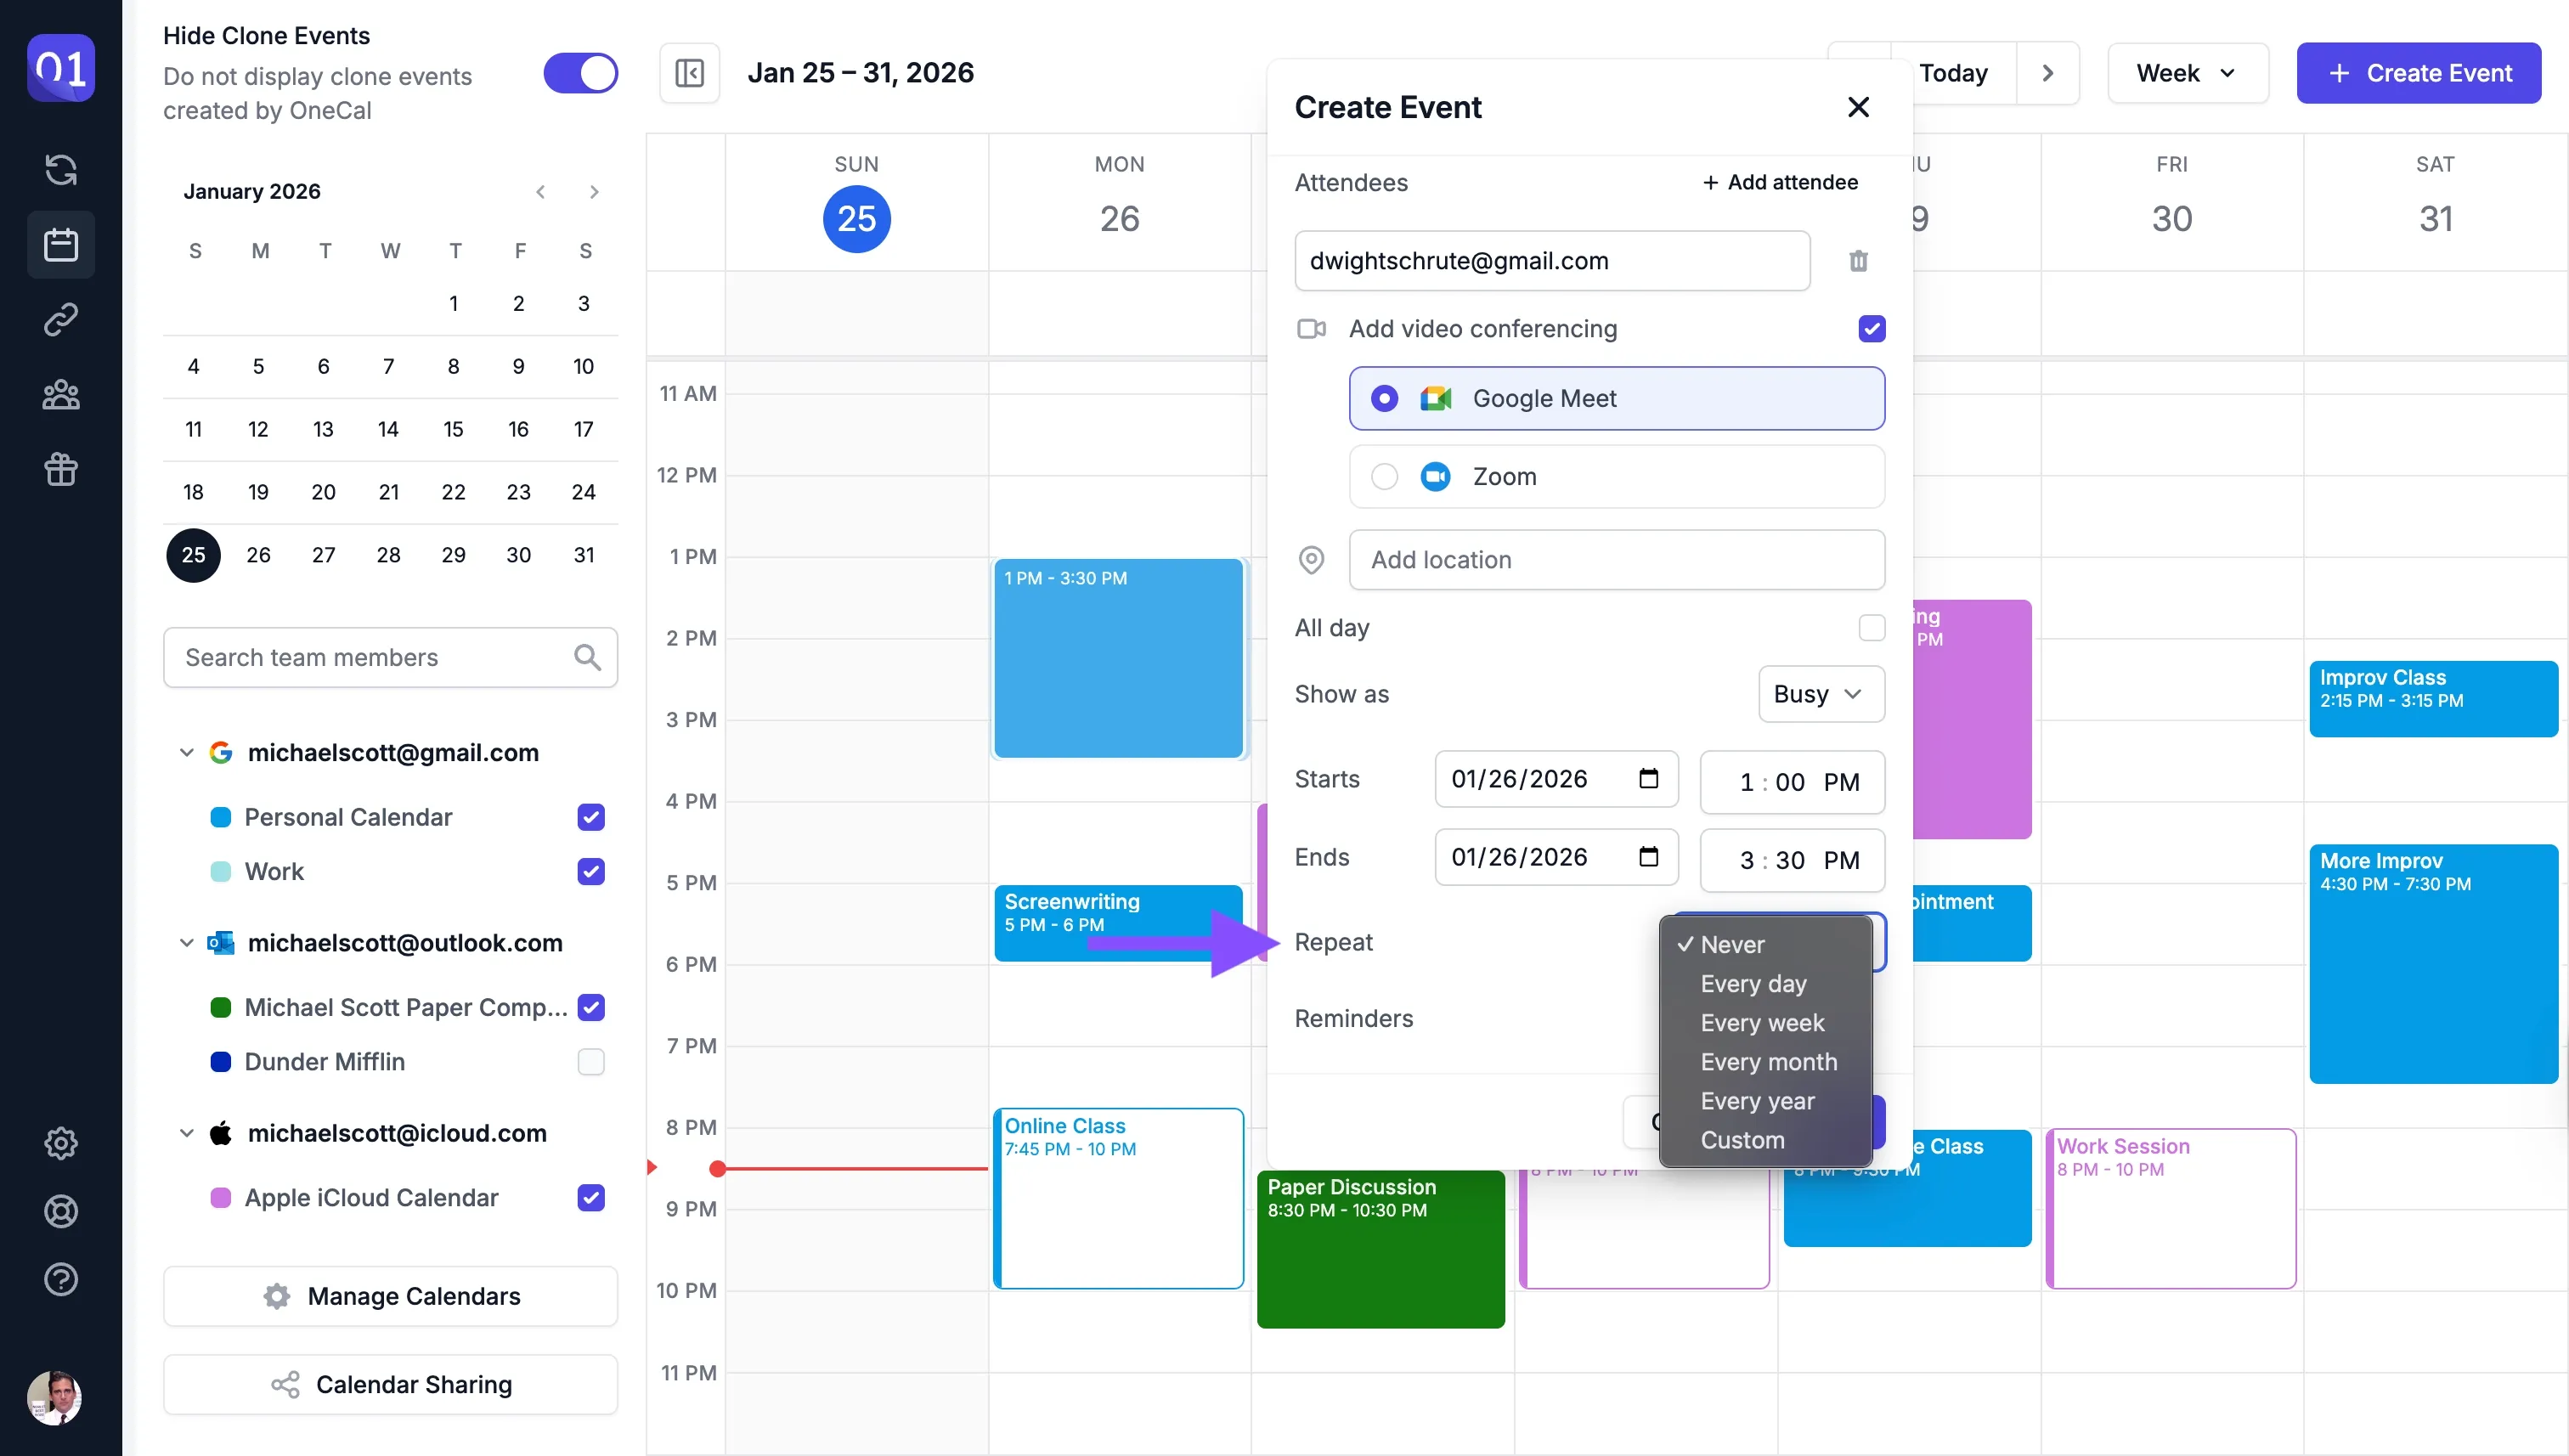The width and height of the screenshot is (2569, 1456).
Task: Click the help question mark icon
Action: coord(62,1279)
